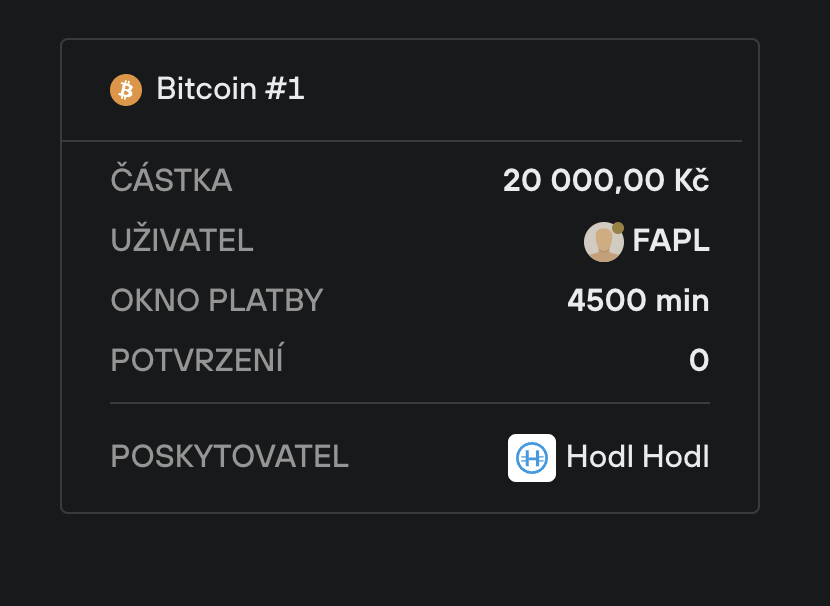Select the OKNO PLATBY label
This screenshot has height=606, width=830.
[x=217, y=300]
